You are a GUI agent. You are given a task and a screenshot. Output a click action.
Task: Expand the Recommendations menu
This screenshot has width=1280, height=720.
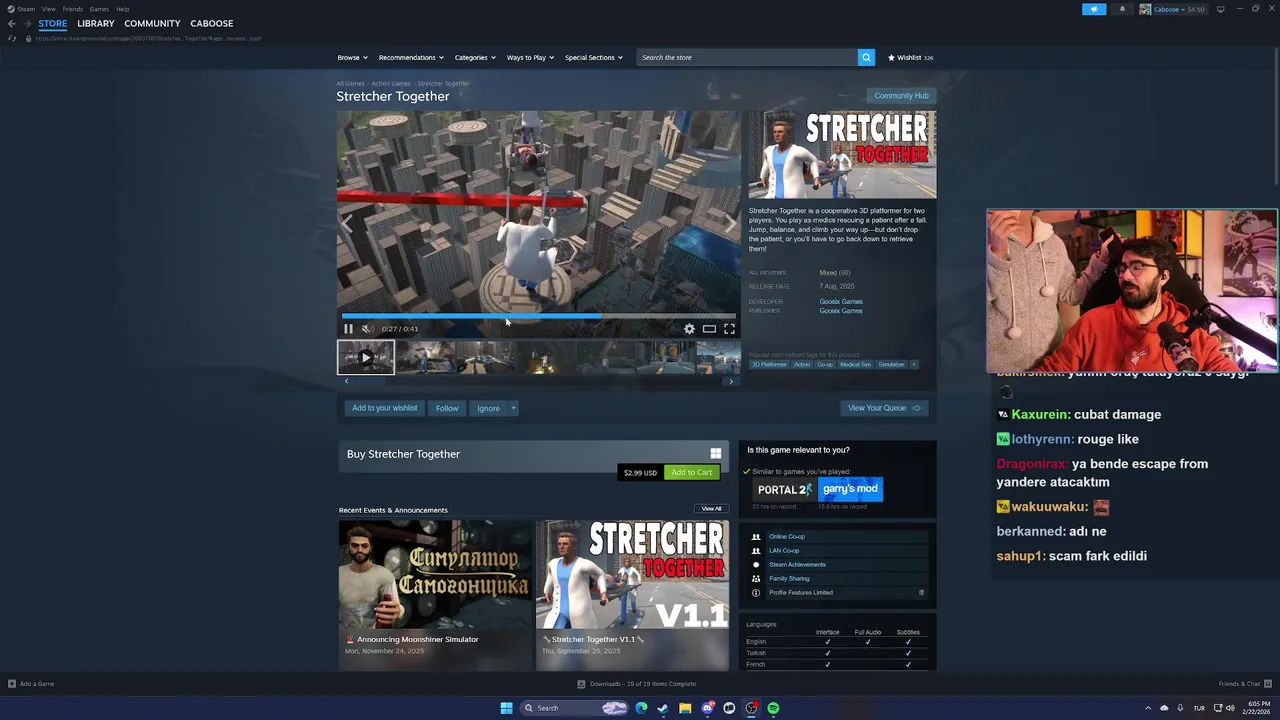click(x=410, y=57)
